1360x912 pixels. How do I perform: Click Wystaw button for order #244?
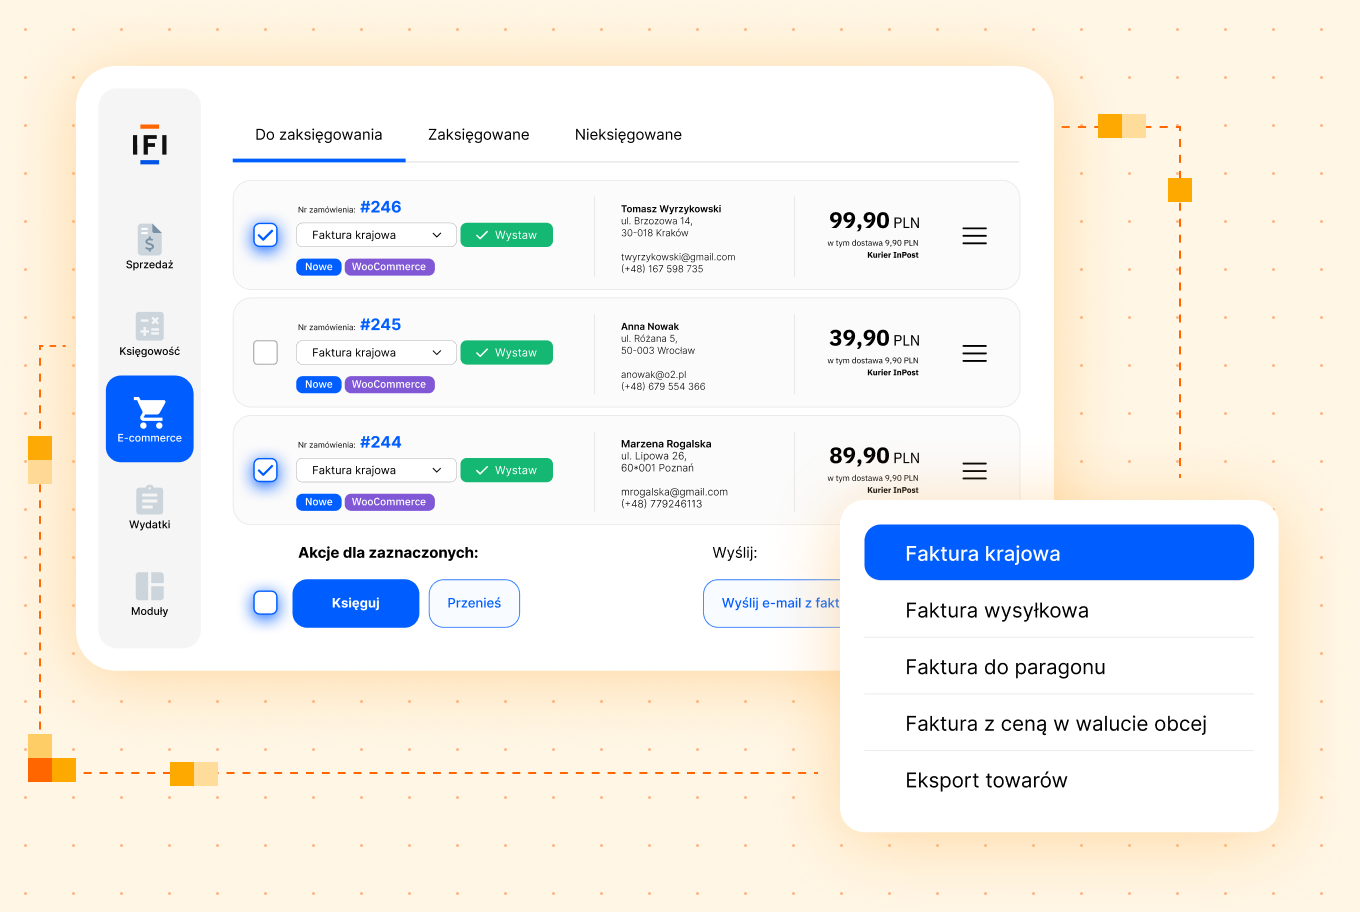pyautogui.click(x=506, y=470)
